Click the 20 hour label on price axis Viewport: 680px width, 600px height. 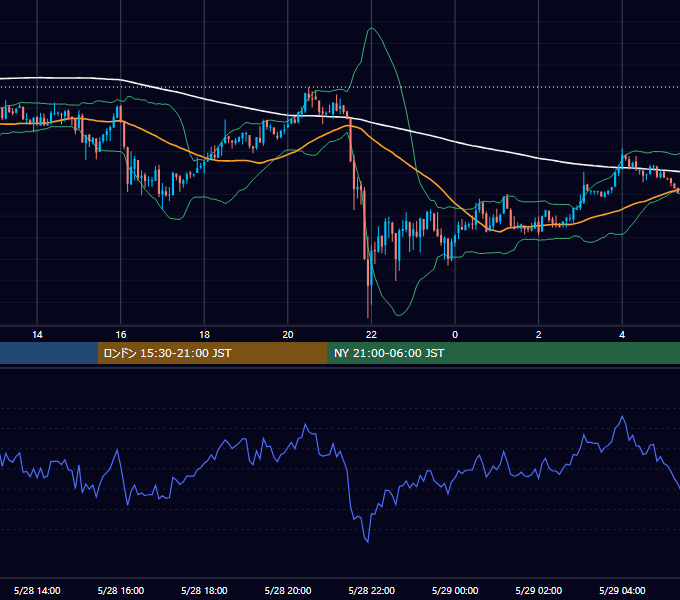tap(288, 335)
